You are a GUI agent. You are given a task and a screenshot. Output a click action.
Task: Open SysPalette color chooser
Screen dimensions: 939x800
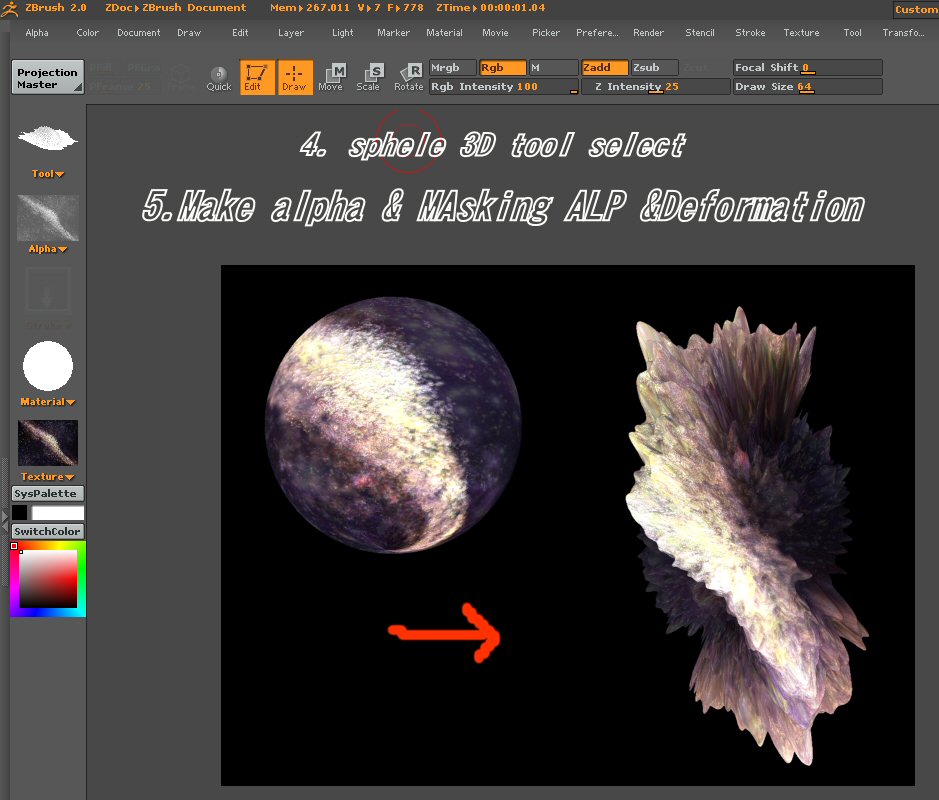click(x=47, y=493)
